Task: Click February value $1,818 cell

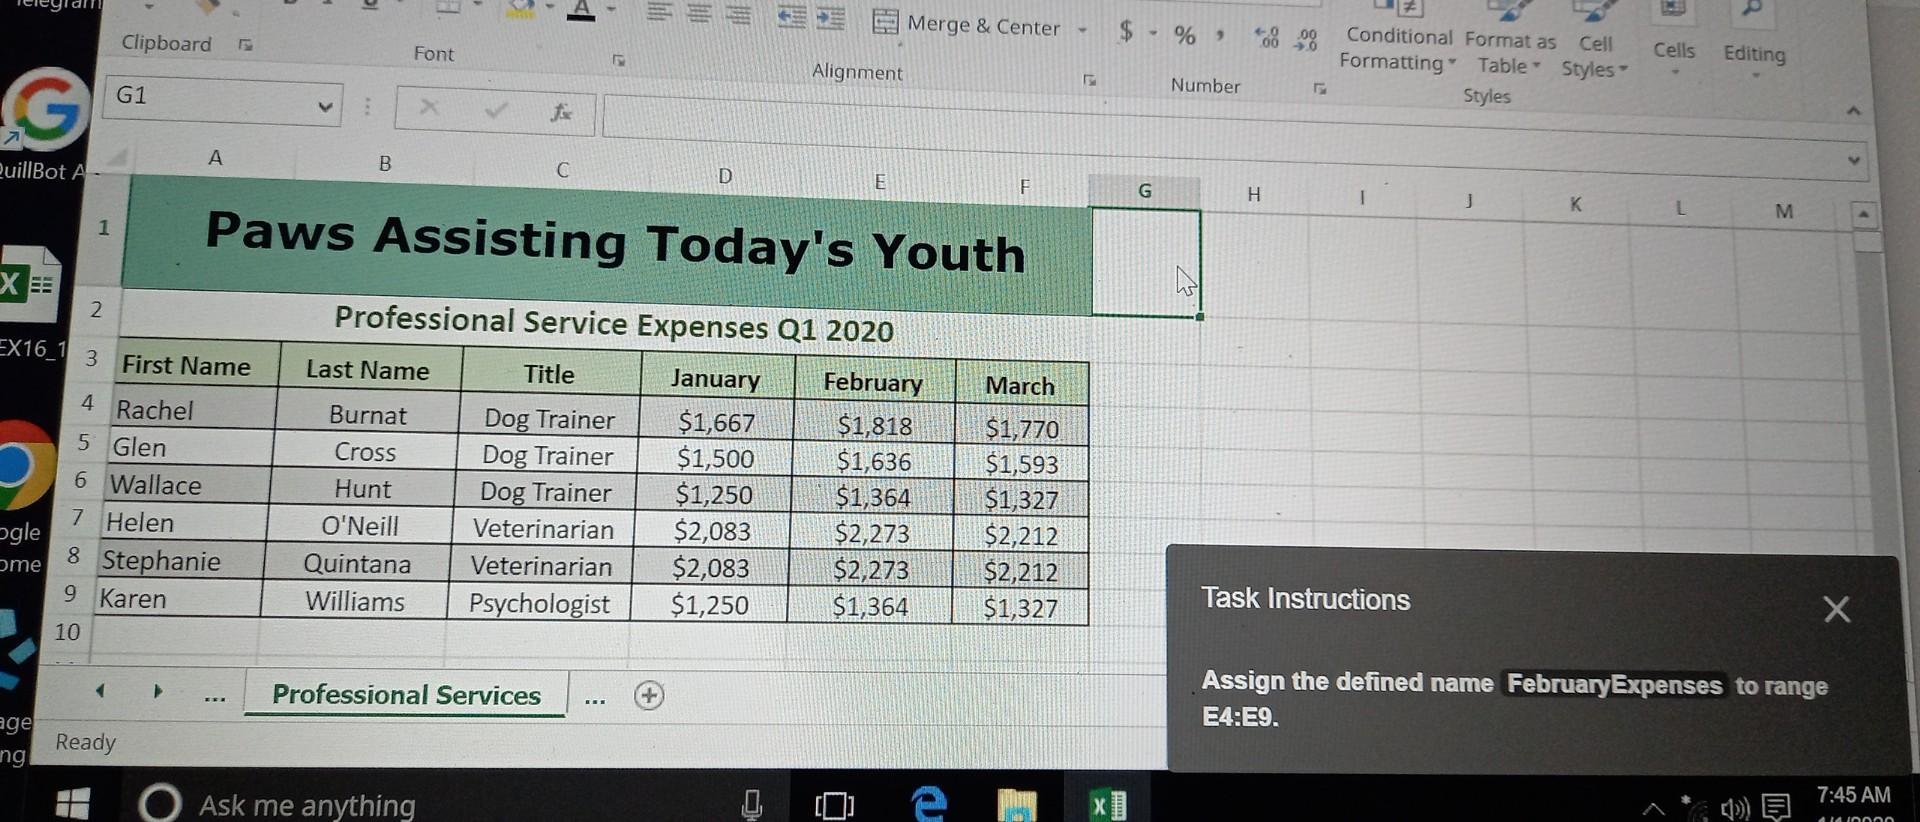Action: 874,425
